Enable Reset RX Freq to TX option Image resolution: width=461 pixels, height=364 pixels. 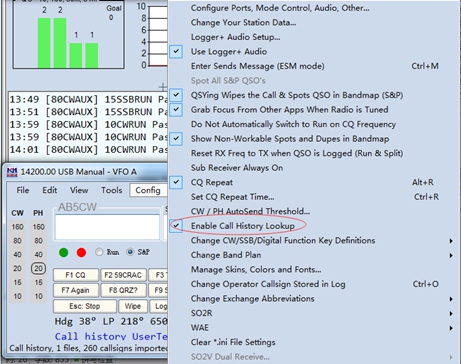click(x=297, y=153)
